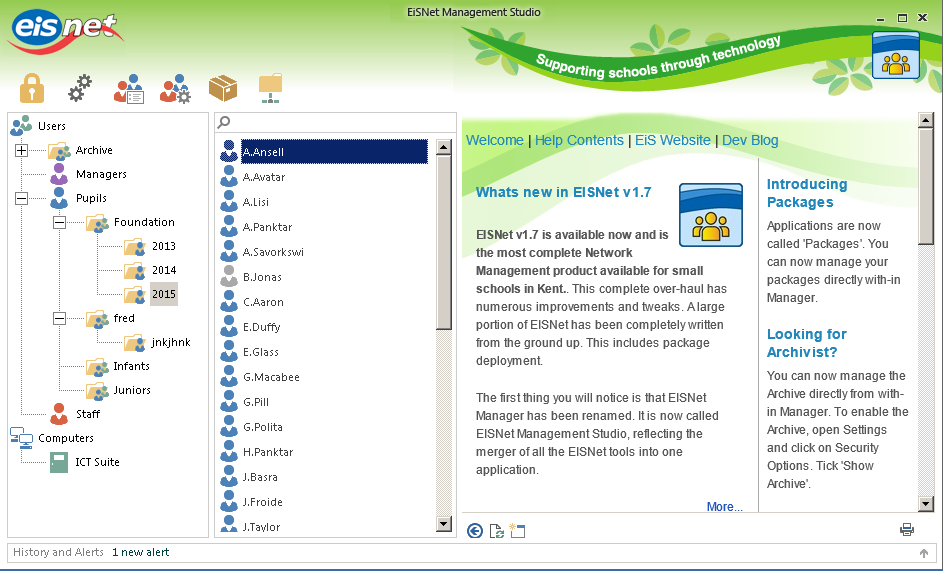Select the 2014 folder in tree
Image resolution: width=943 pixels, height=571 pixels.
pyautogui.click(x=164, y=270)
